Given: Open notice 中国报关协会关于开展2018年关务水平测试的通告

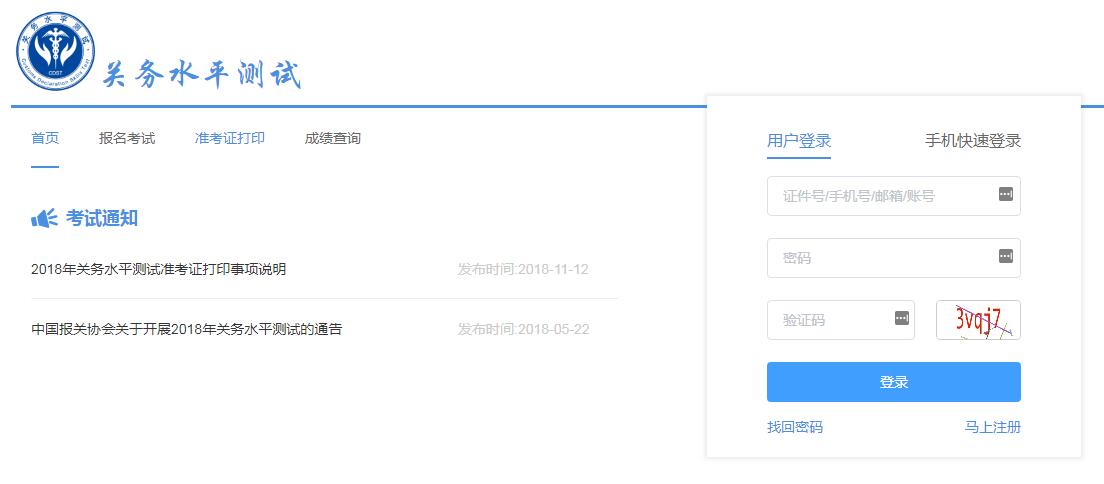Looking at the screenshot, I should tap(187, 329).
